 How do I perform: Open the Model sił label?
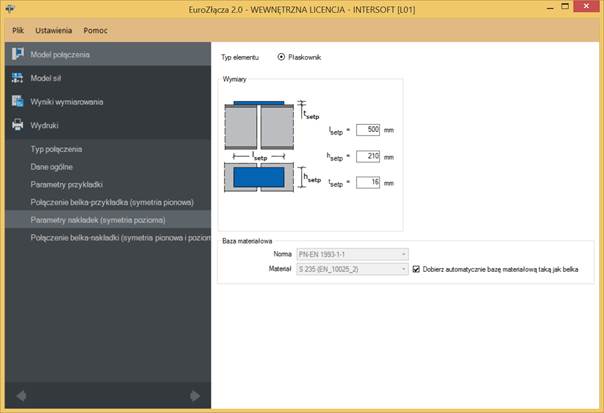[46, 78]
